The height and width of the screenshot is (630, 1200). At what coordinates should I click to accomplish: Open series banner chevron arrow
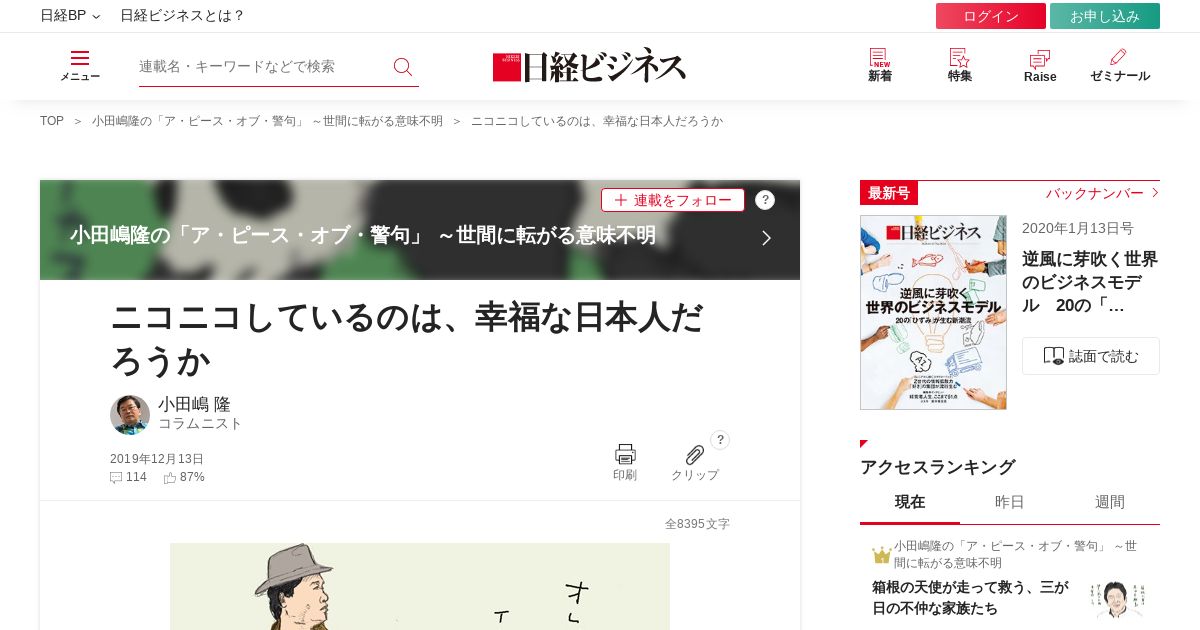pyautogui.click(x=766, y=238)
